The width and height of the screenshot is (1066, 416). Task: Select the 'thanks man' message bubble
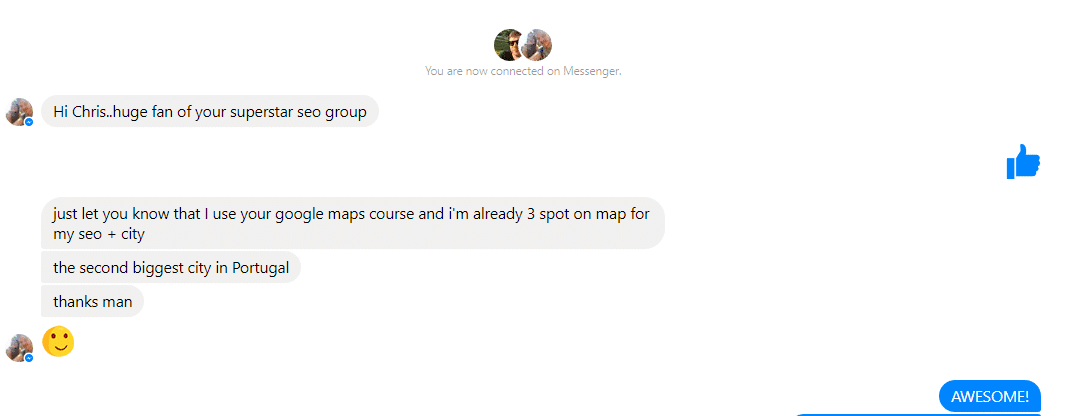pos(92,301)
